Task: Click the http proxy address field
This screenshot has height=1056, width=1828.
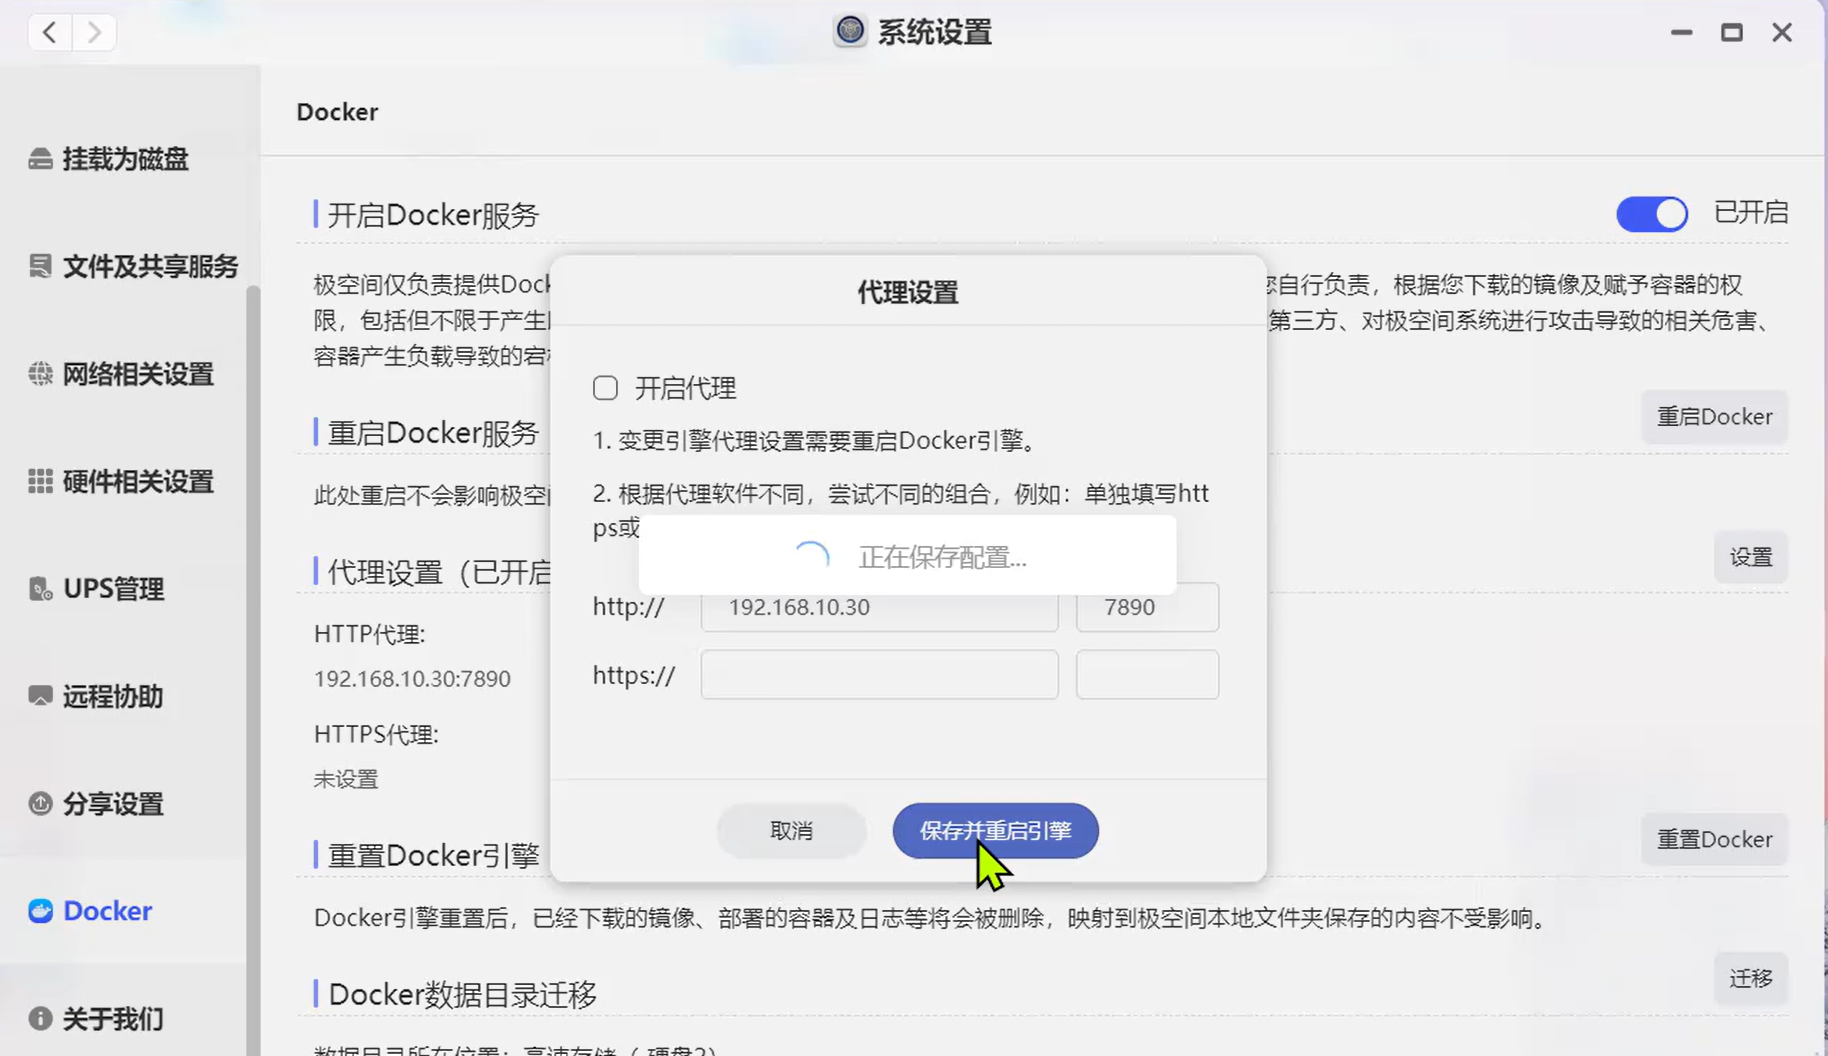Action: 879,607
